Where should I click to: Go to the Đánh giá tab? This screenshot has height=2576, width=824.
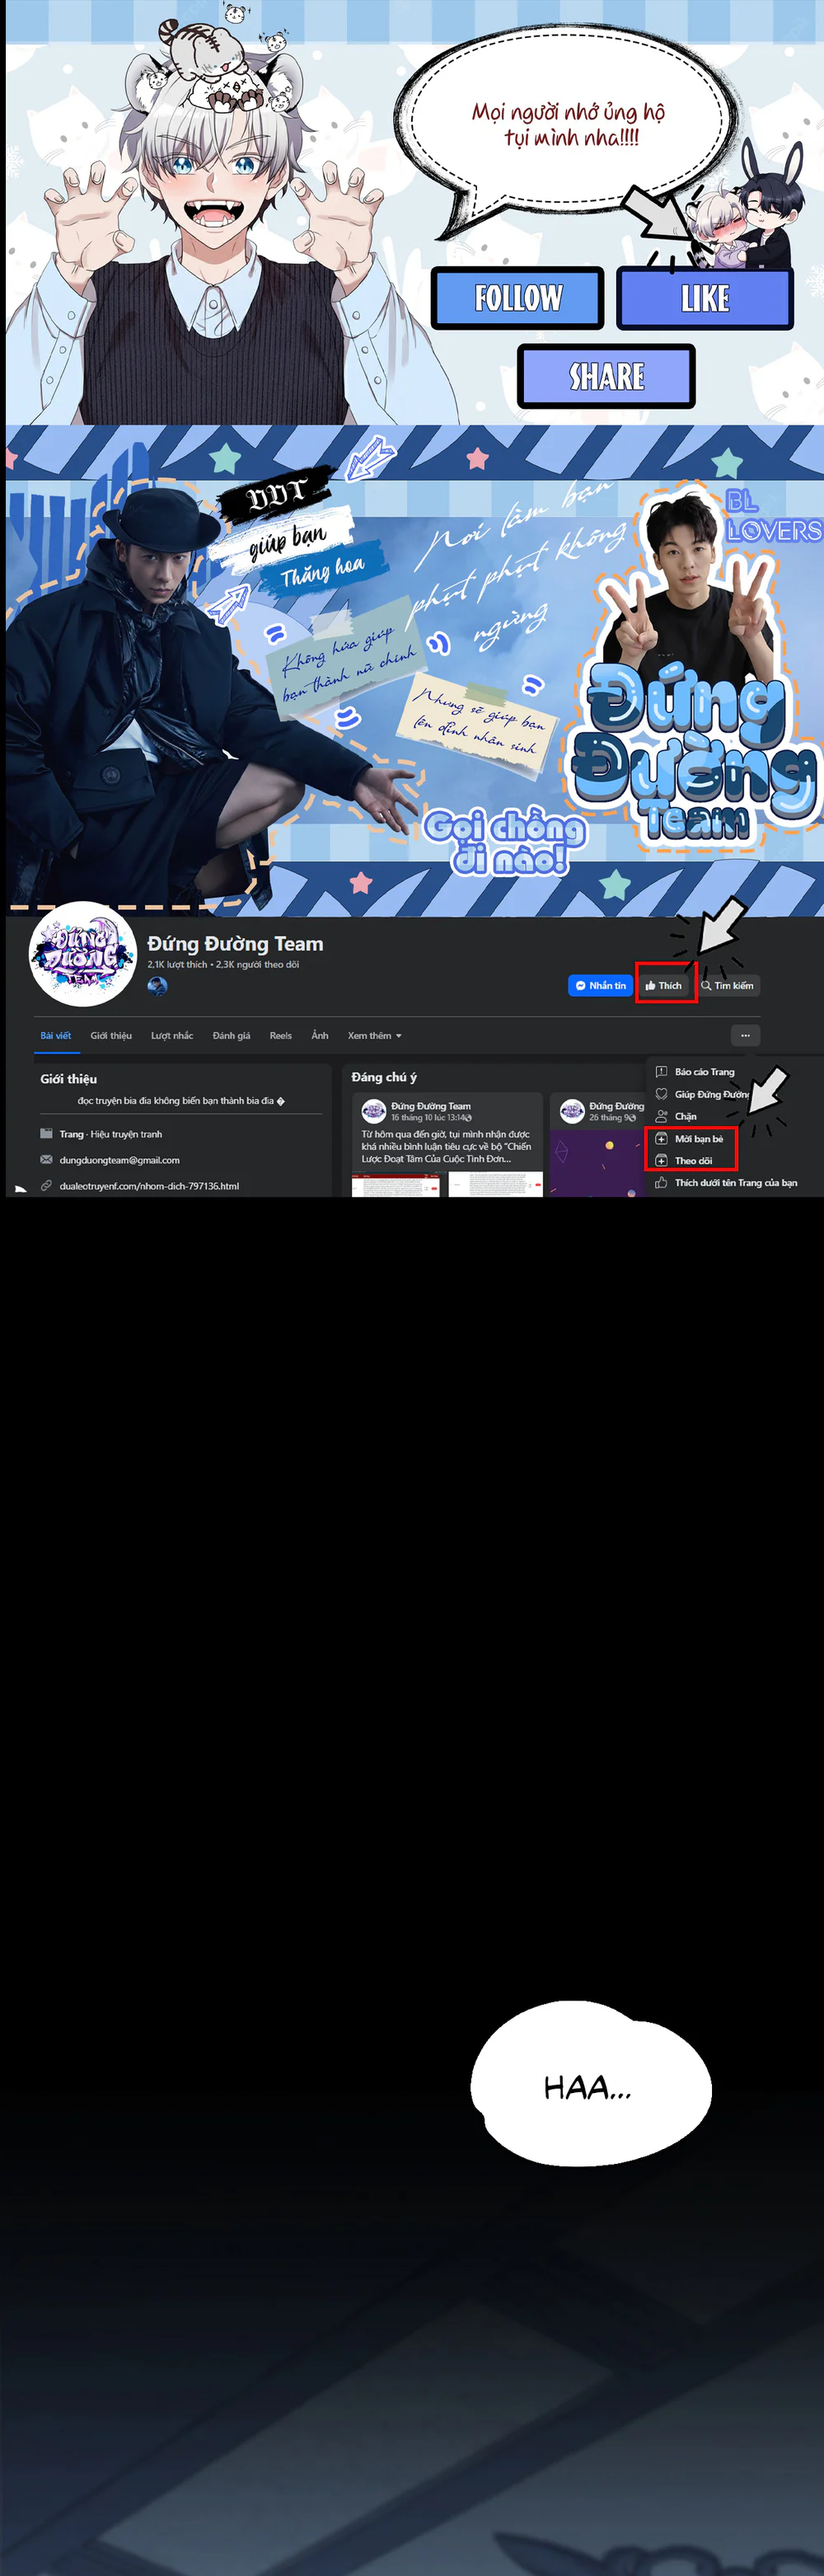tap(231, 1035)
